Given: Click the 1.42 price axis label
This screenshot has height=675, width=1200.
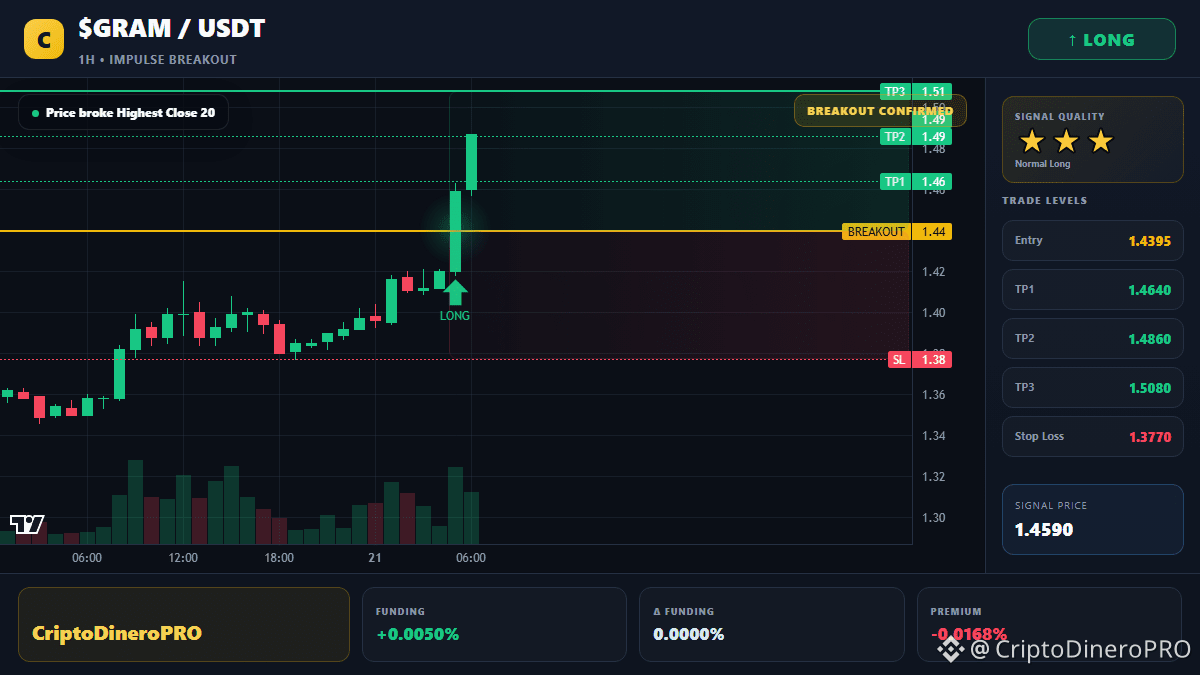Looking at the screenshot, I should (934, 272).
